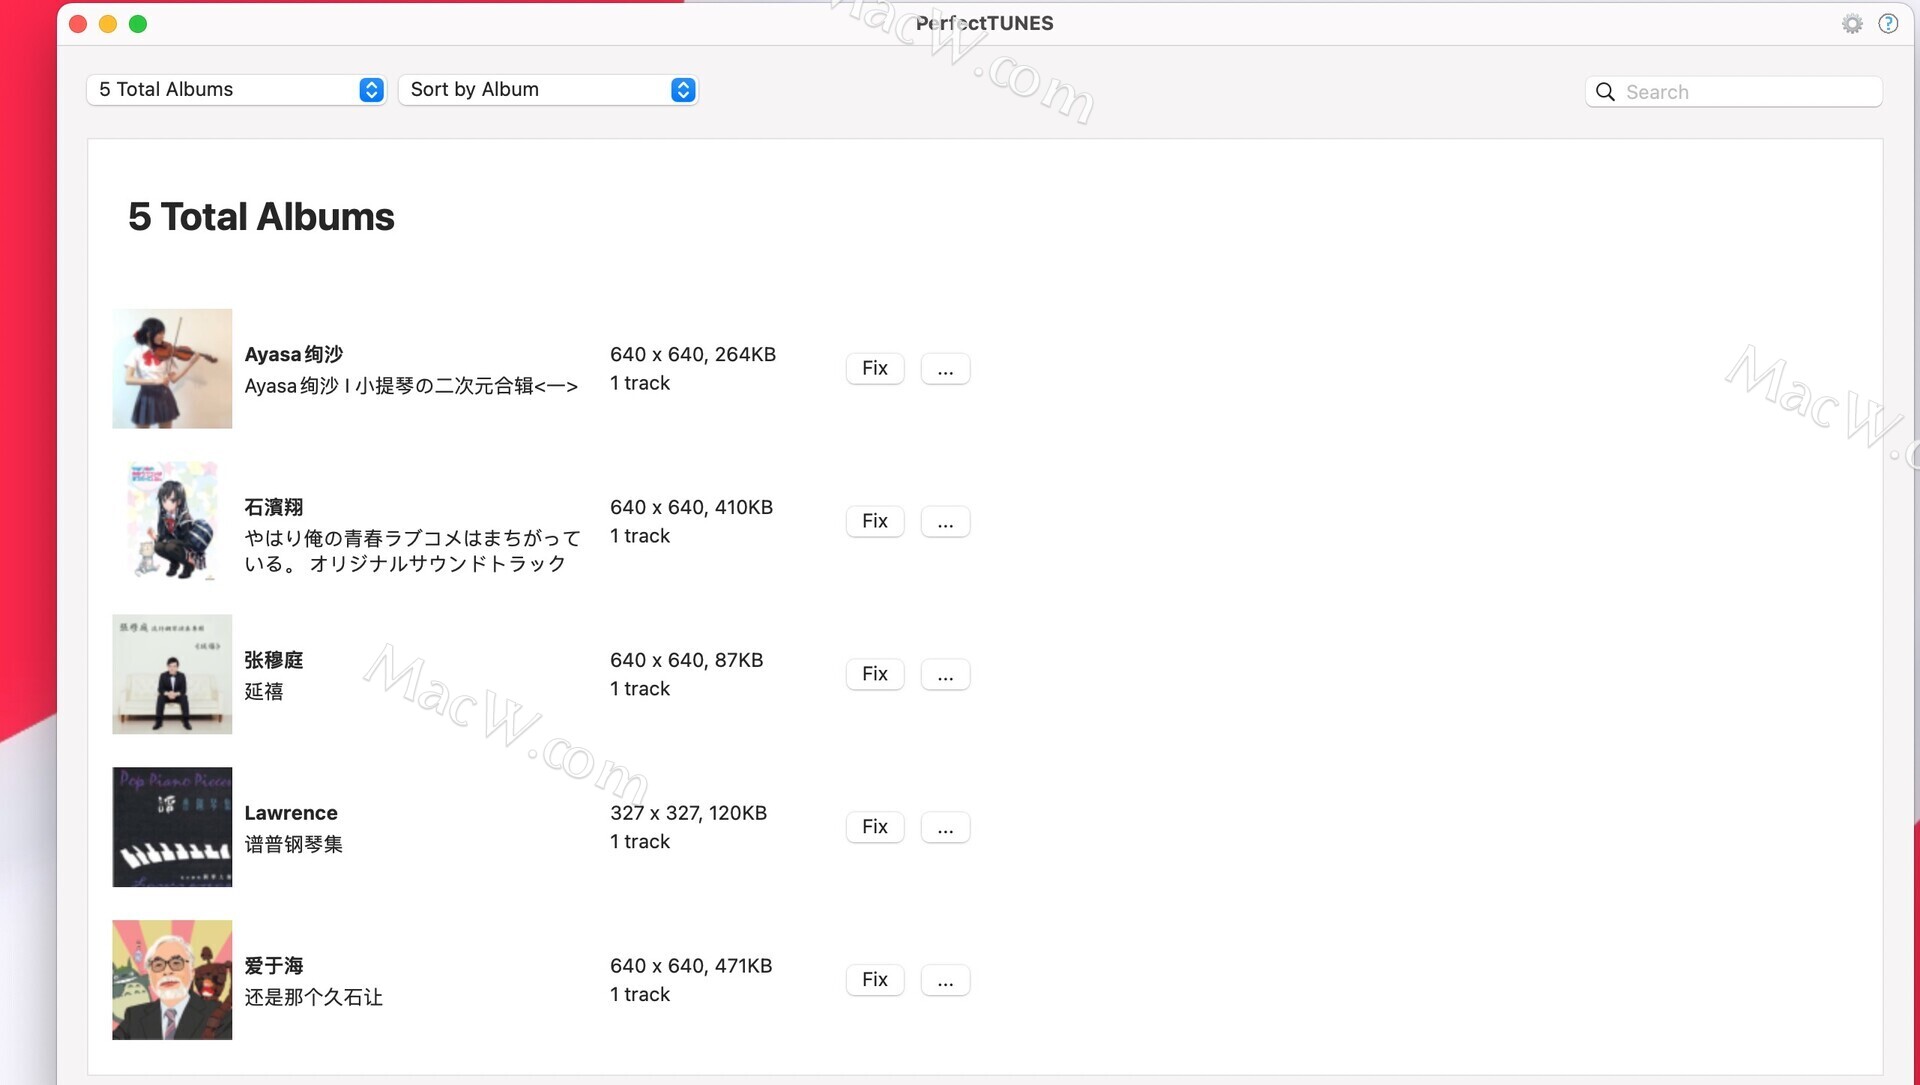Open more options for 张穆庭 album
Image resolution: width=1920 pixels, height=1085 pixels.
coord(945,674)
